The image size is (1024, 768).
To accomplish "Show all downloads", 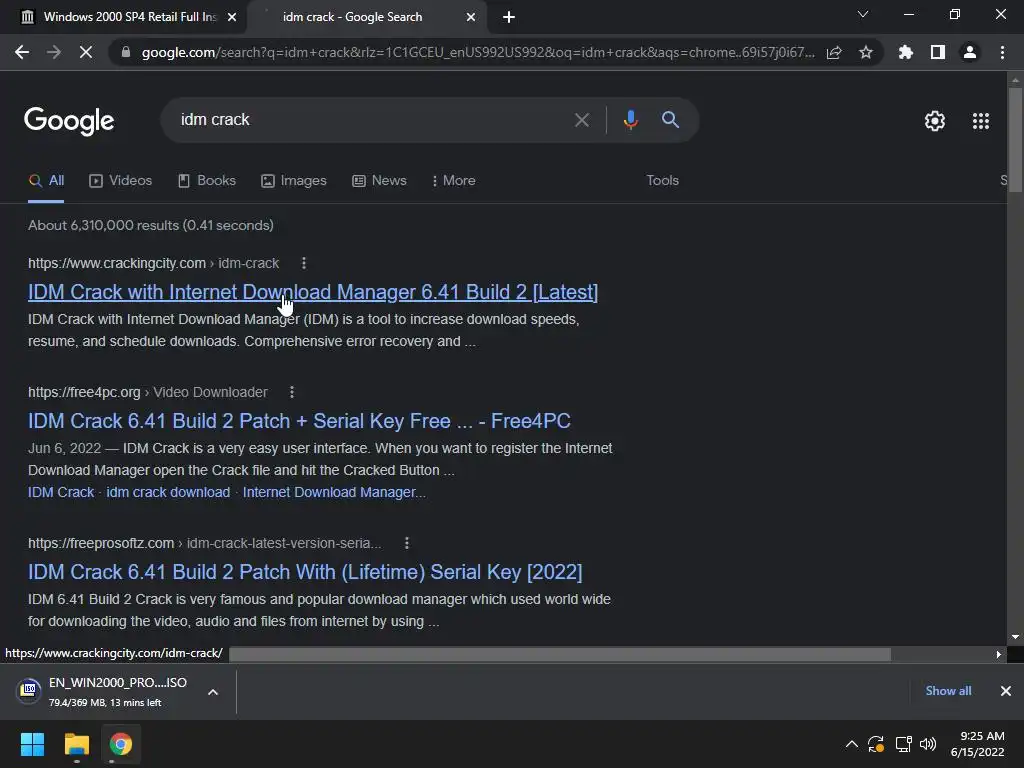I will tap(948, 691).
